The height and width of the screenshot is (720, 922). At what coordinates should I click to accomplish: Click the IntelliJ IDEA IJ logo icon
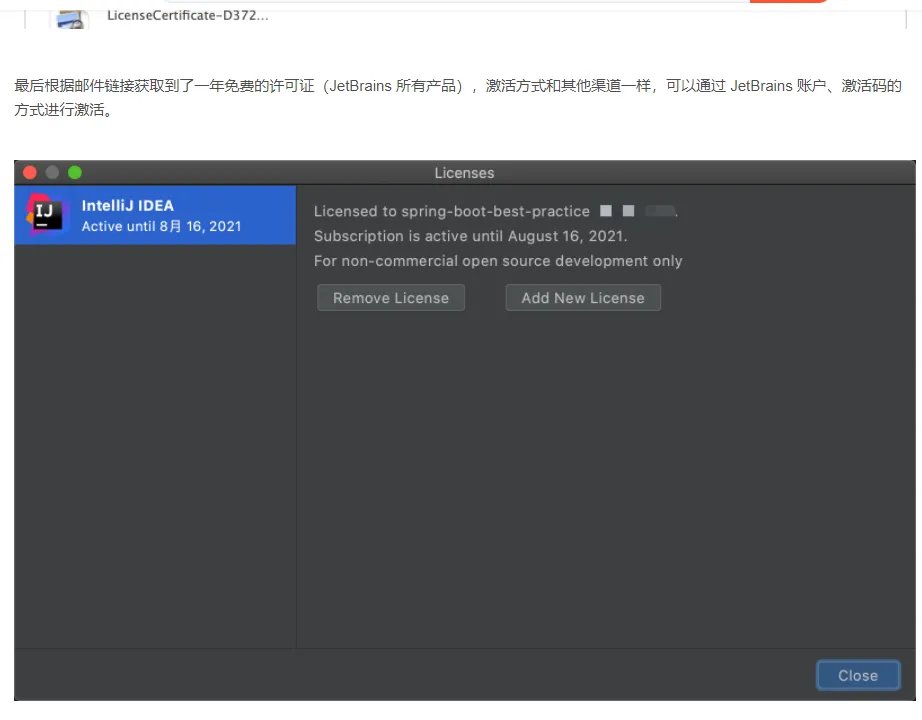pos(45,214)
